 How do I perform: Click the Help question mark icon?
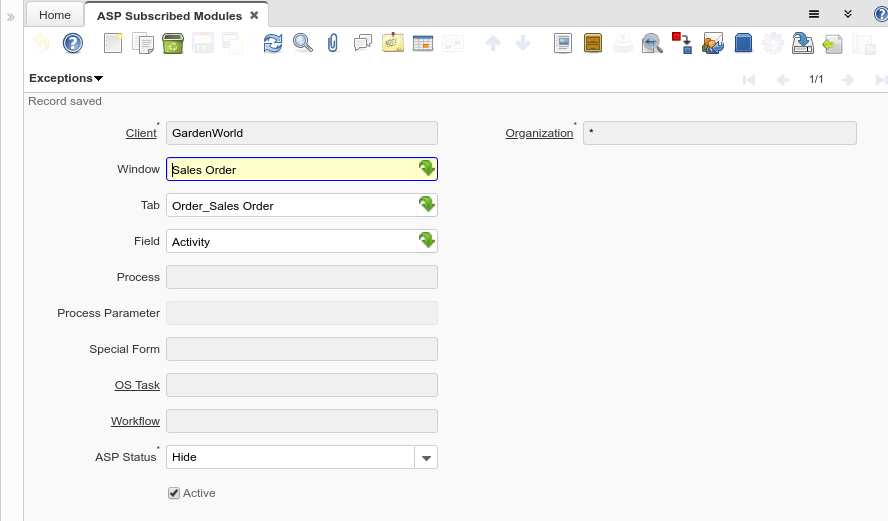tap(72, 43)
